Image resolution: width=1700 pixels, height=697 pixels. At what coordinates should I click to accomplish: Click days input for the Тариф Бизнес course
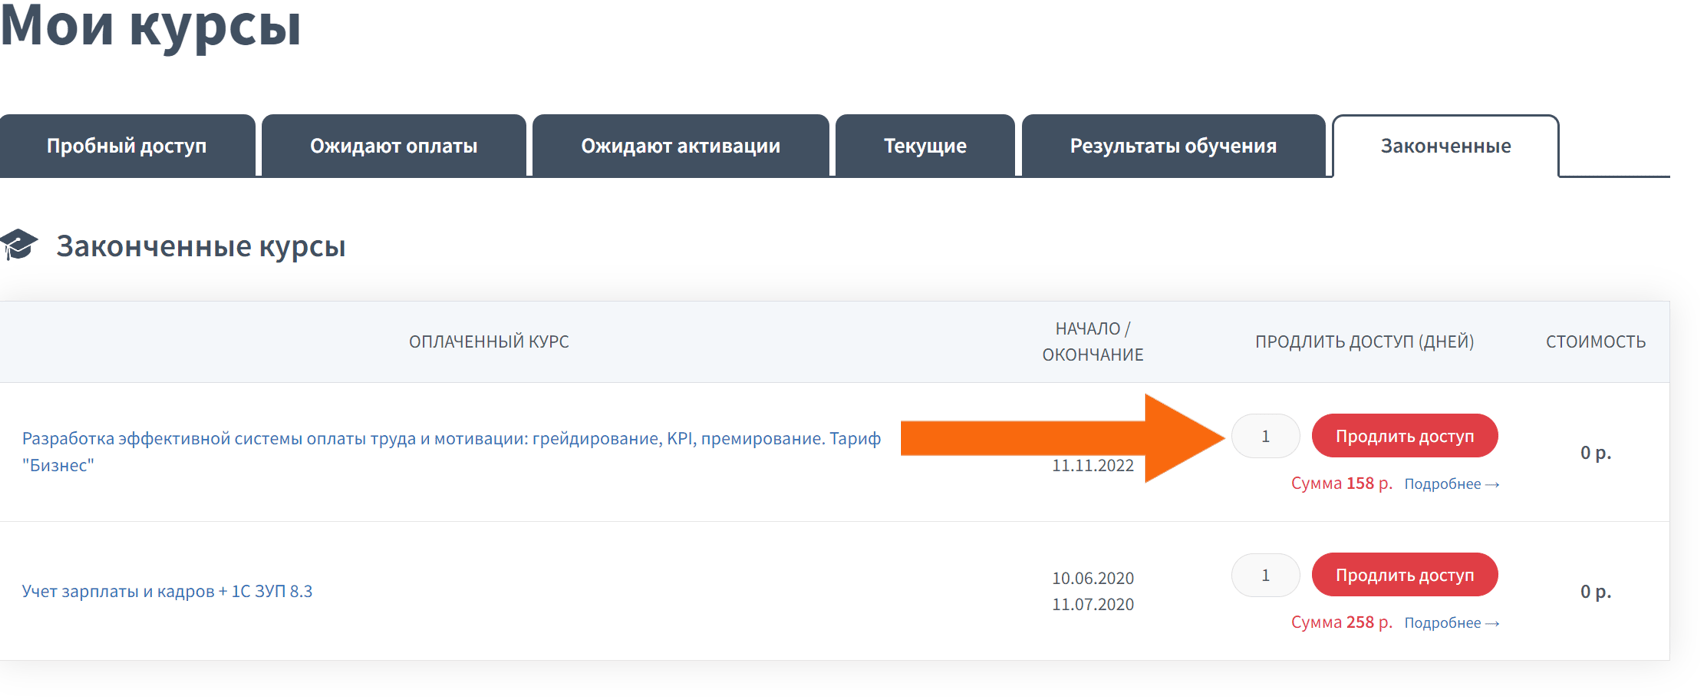[x=1265, y=436]
